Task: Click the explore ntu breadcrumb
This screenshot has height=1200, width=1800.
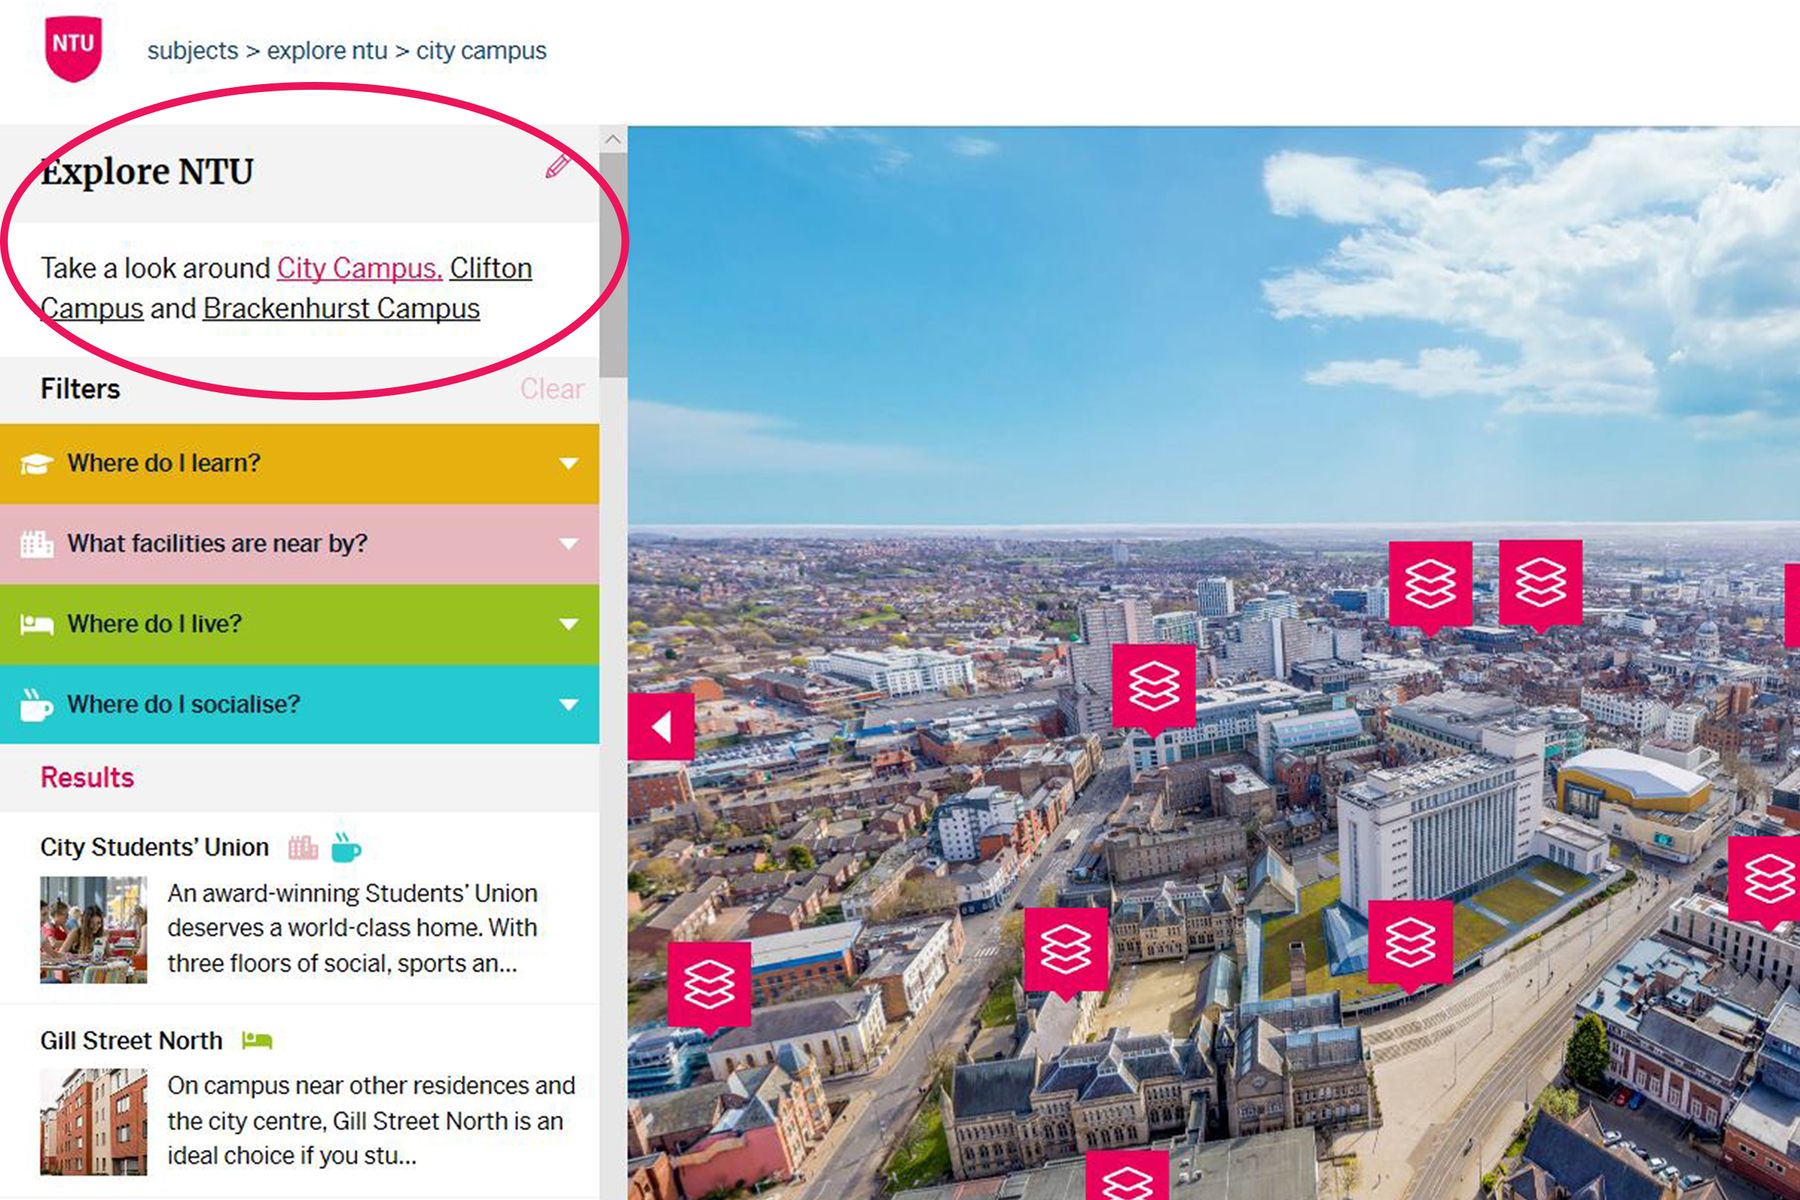Action: coord(327,51)
